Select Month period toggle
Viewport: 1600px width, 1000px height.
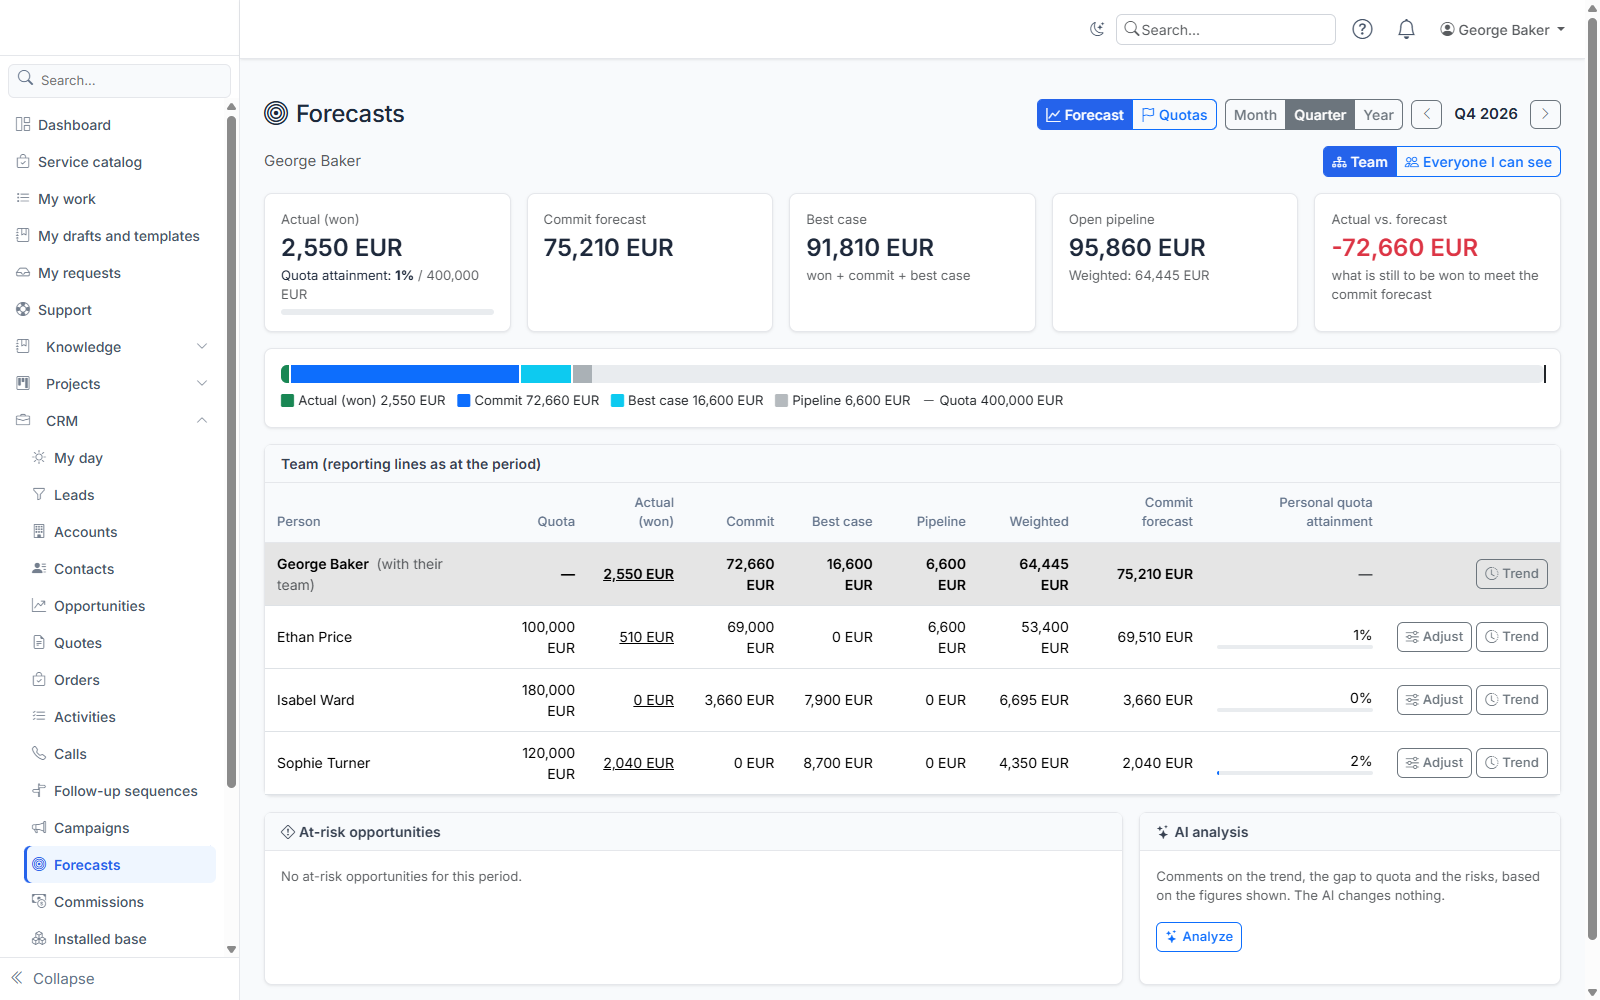[x=1255, y=115]
